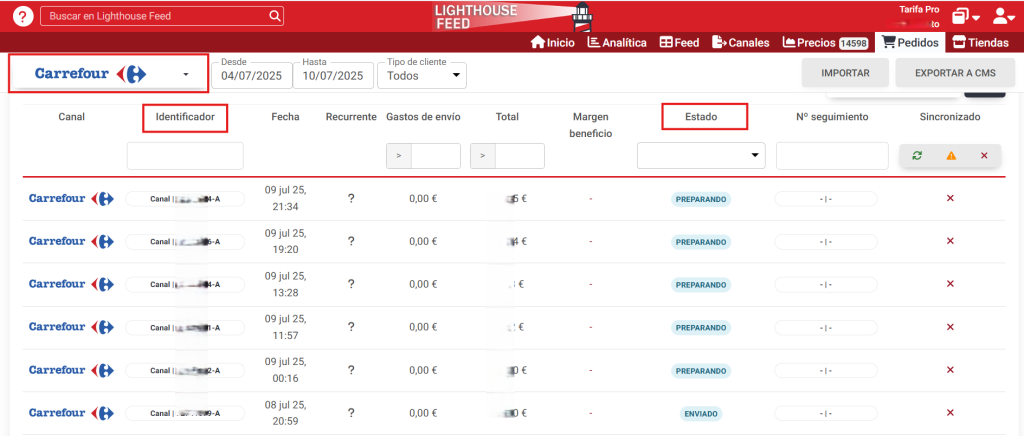
Task: Open order identifier dated 09 jul 13:28
Action: pos(185,284)
